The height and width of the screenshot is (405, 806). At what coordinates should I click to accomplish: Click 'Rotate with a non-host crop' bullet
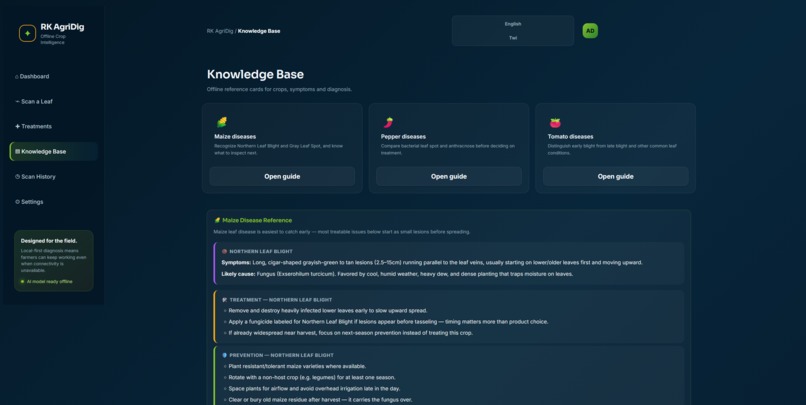(312, 378)
